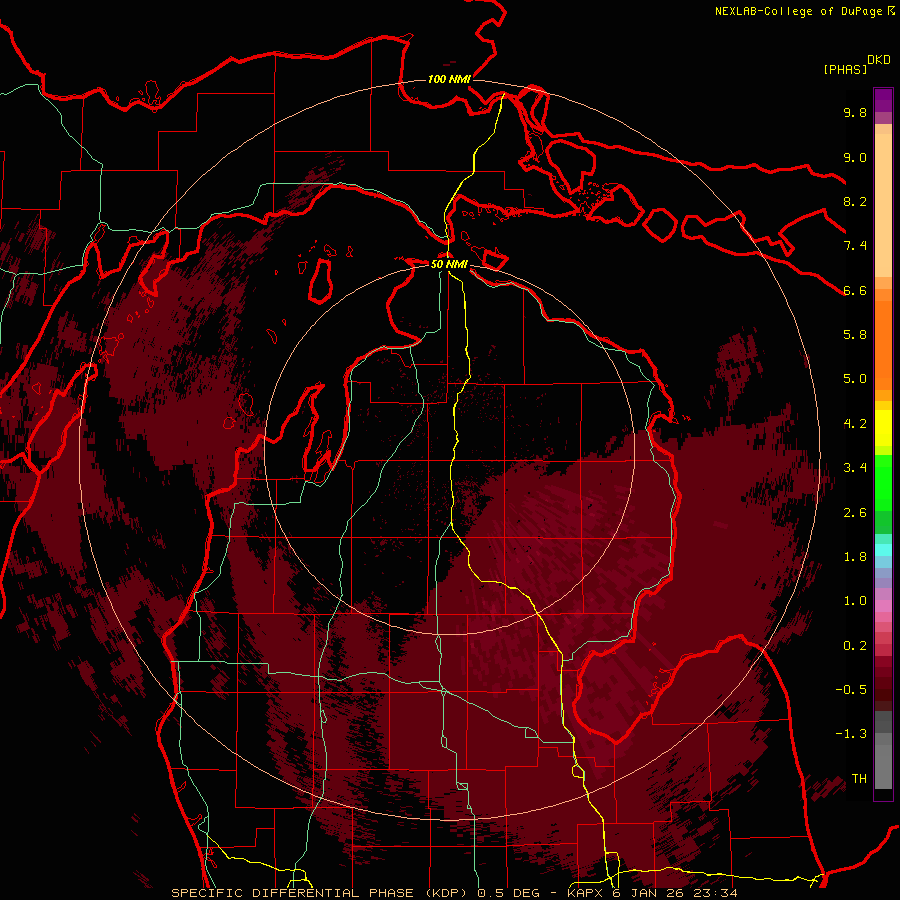Click the 'TH' threshold label on legend
This screenshot has height=900, width=900.
tap(859, 779)
